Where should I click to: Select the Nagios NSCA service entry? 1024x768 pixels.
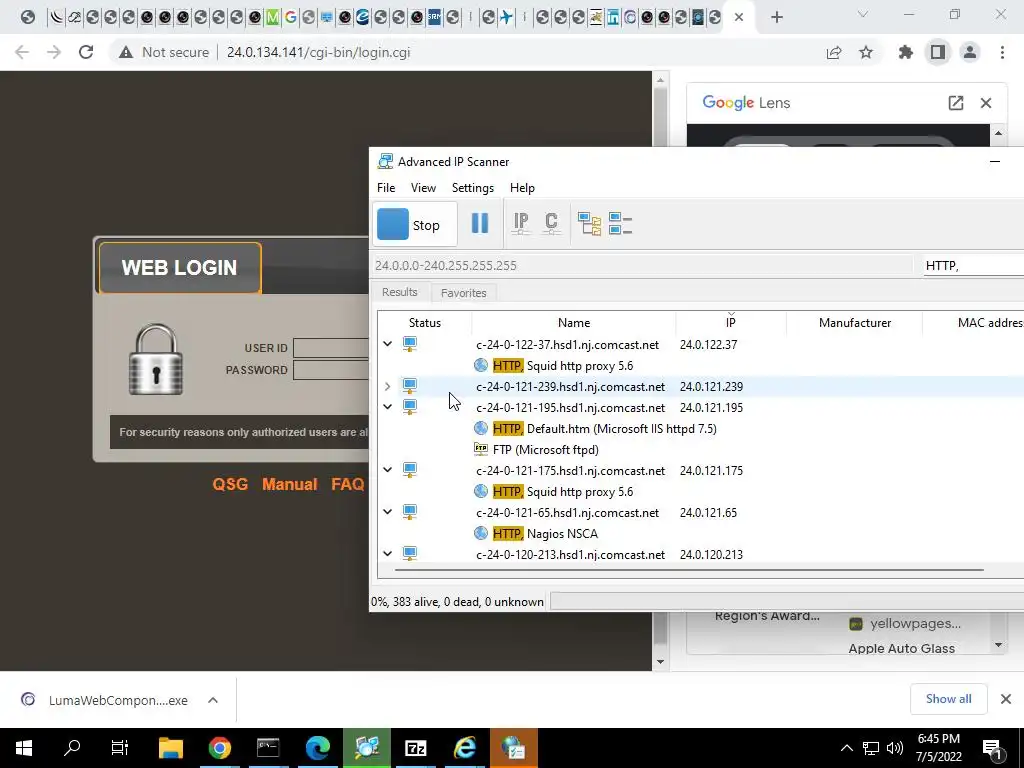545,534
